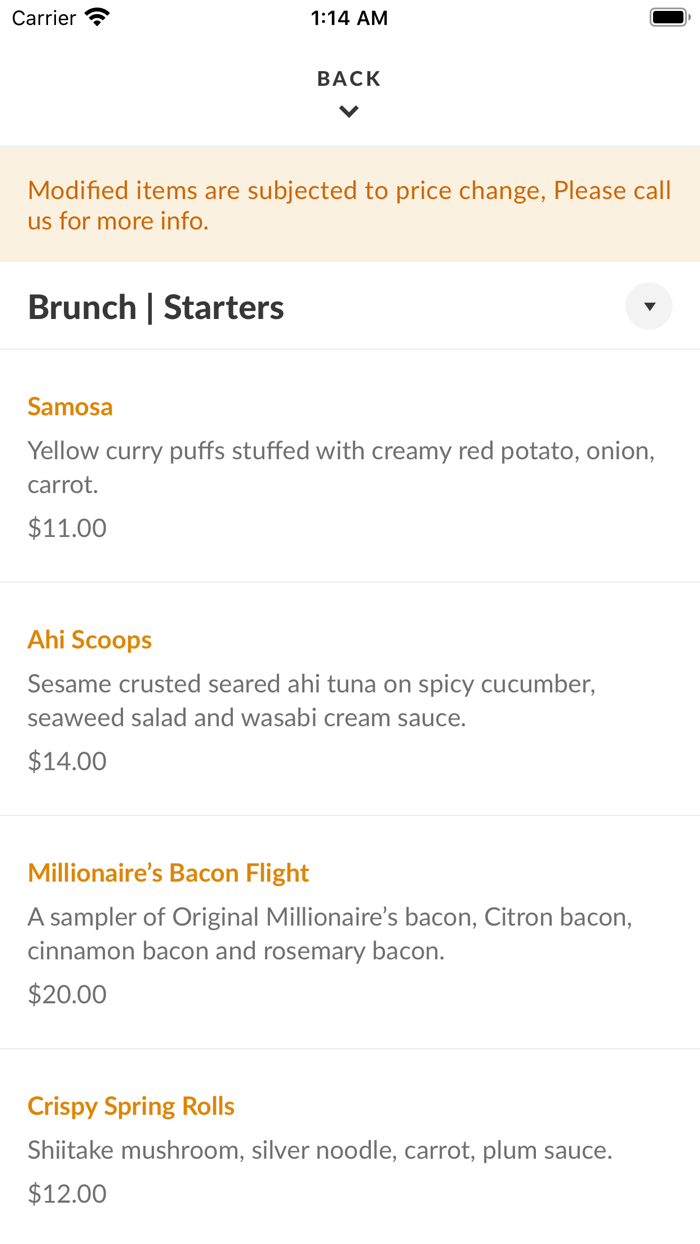700x1244 pixels.
Task: Tap the $20.00 bacon flight price
Action: (x=67, y=994)
